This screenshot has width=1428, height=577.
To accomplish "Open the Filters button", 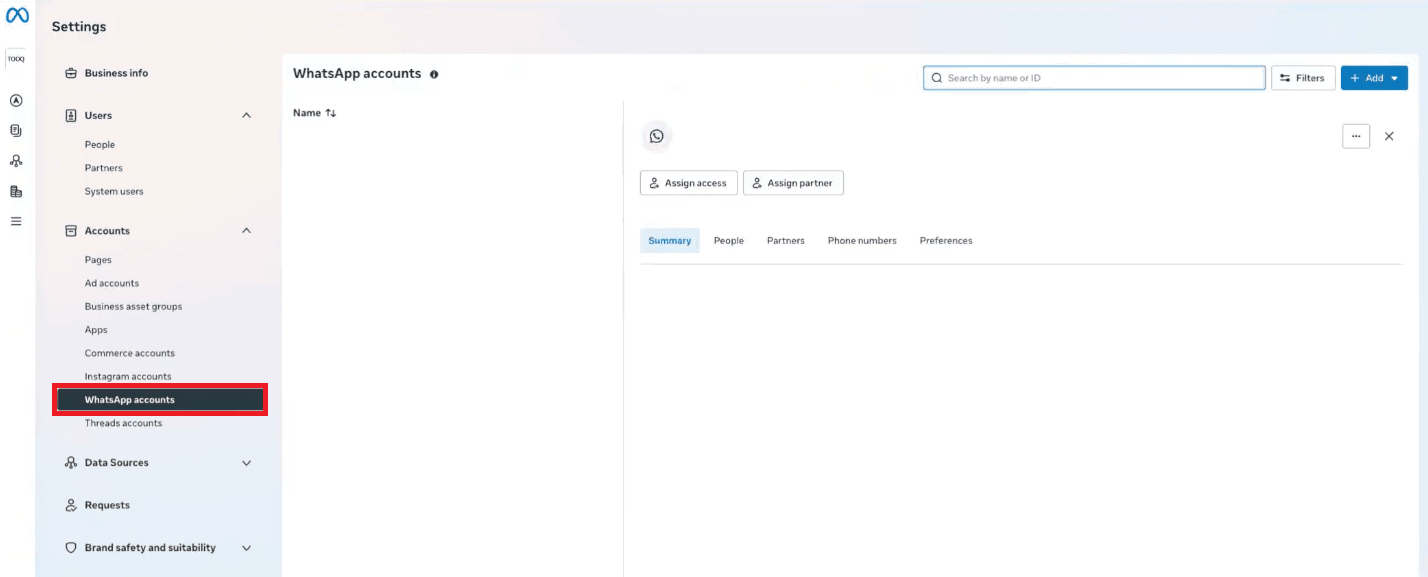I will pos(1303,78).
